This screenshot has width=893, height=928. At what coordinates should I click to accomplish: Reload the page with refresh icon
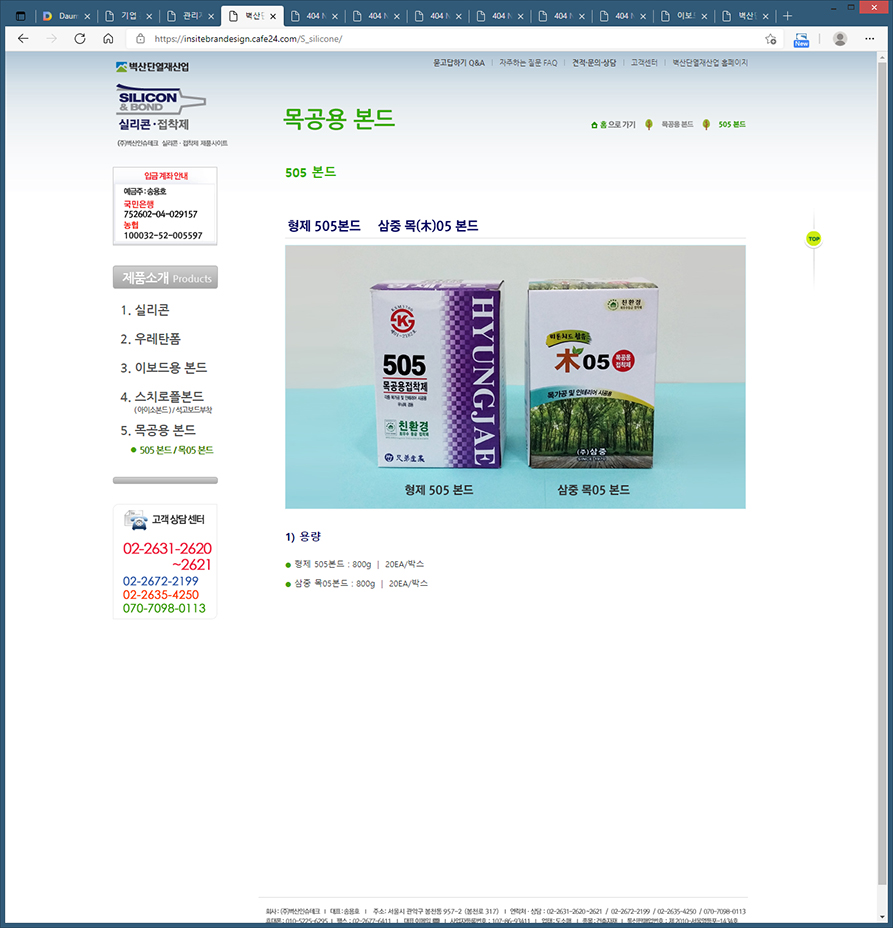[80, 39]
